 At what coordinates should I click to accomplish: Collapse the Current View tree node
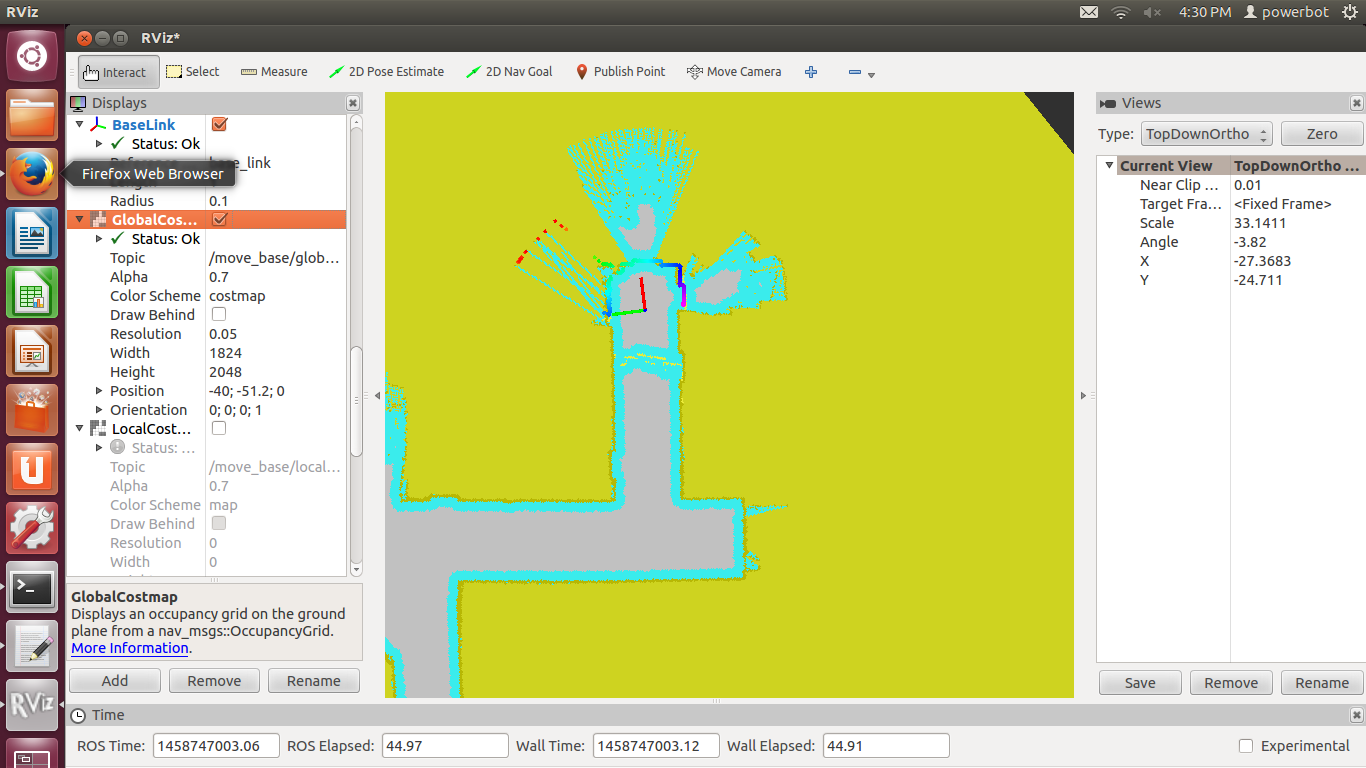pyautogui.click(x=1109, y=166)
